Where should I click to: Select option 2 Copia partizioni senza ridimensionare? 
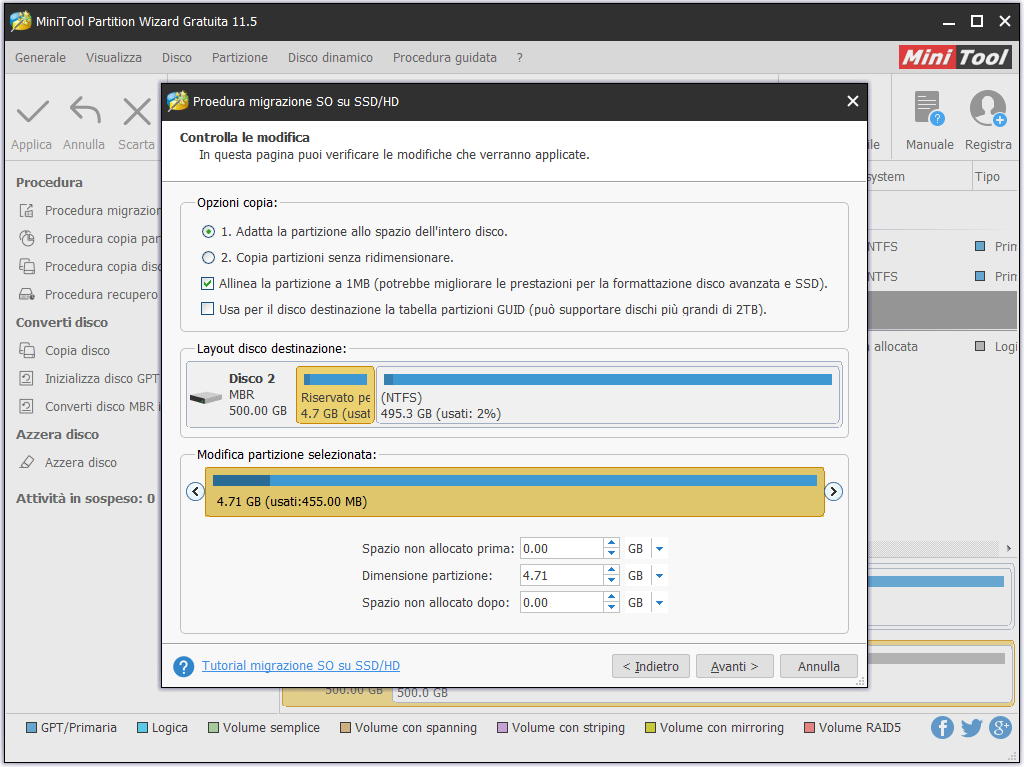click(x=209, y=258)
